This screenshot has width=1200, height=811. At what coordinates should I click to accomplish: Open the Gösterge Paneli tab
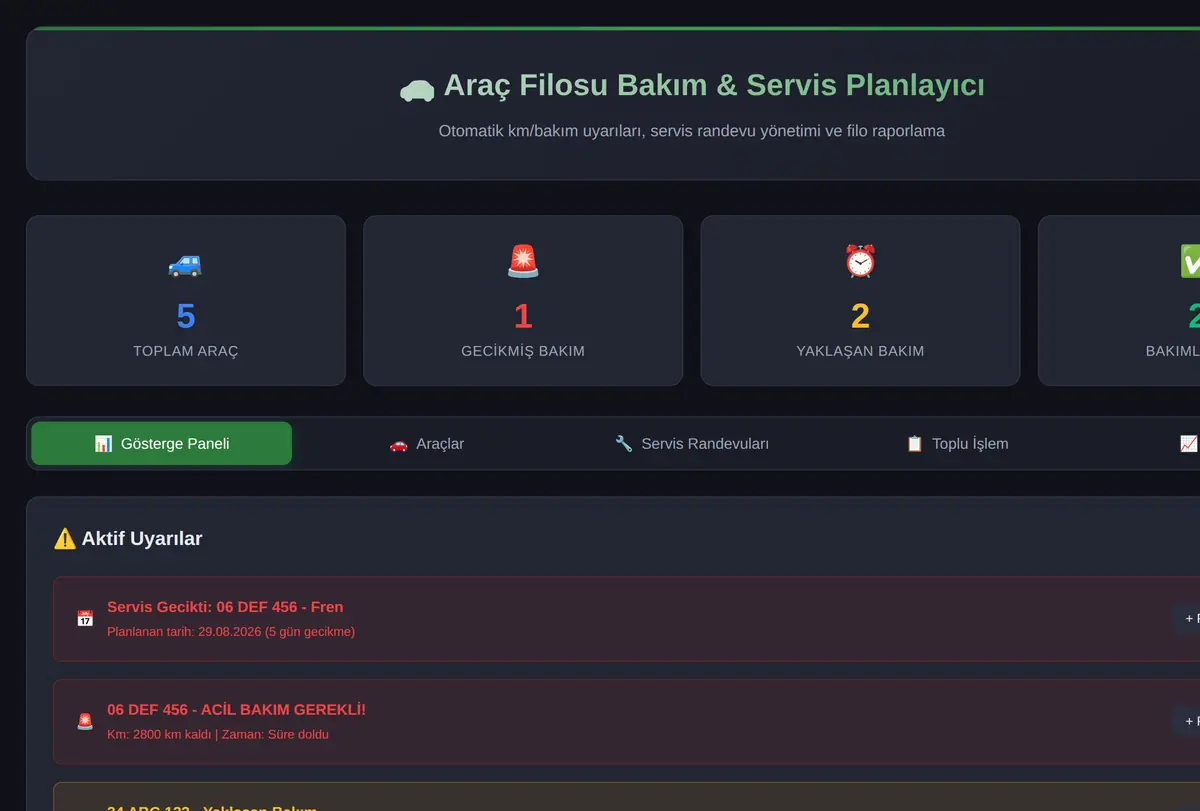161,443
